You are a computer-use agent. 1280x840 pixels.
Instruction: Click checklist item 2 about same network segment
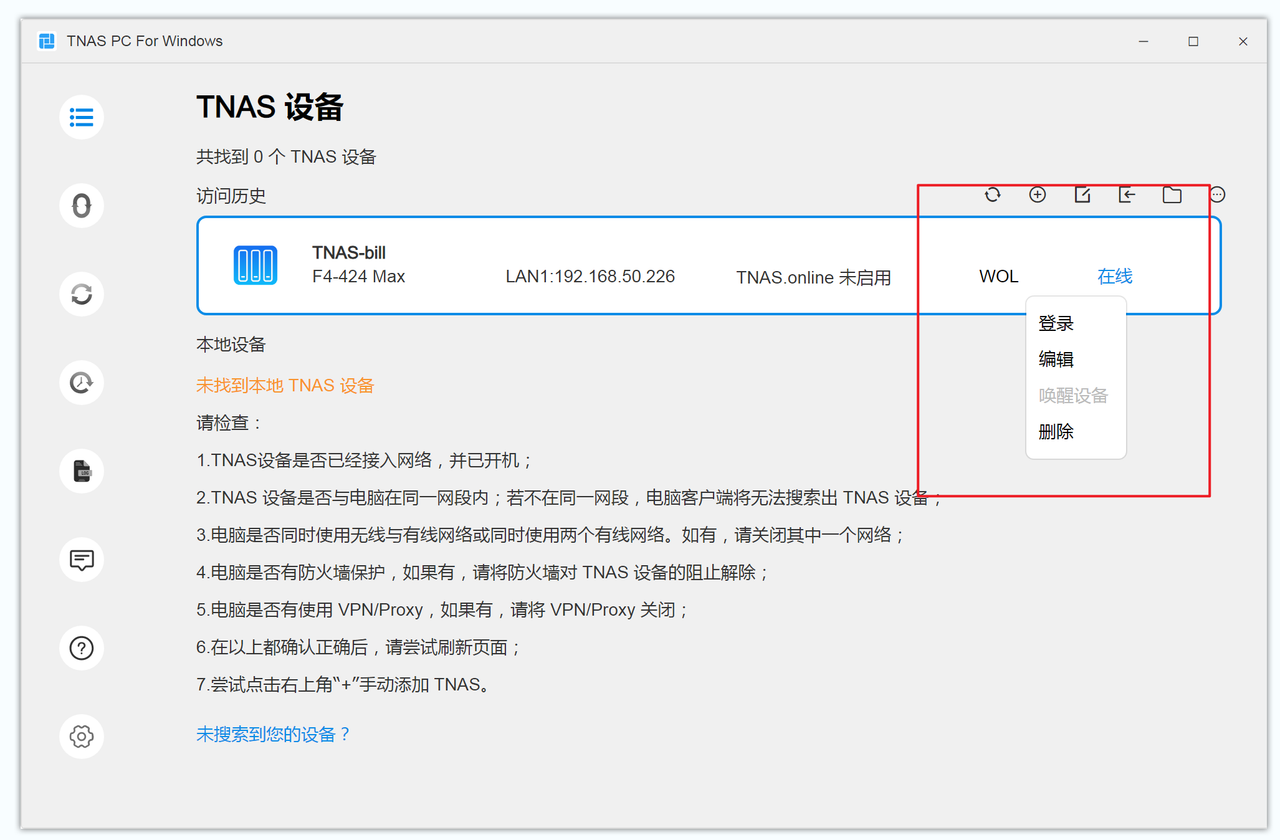570,497
